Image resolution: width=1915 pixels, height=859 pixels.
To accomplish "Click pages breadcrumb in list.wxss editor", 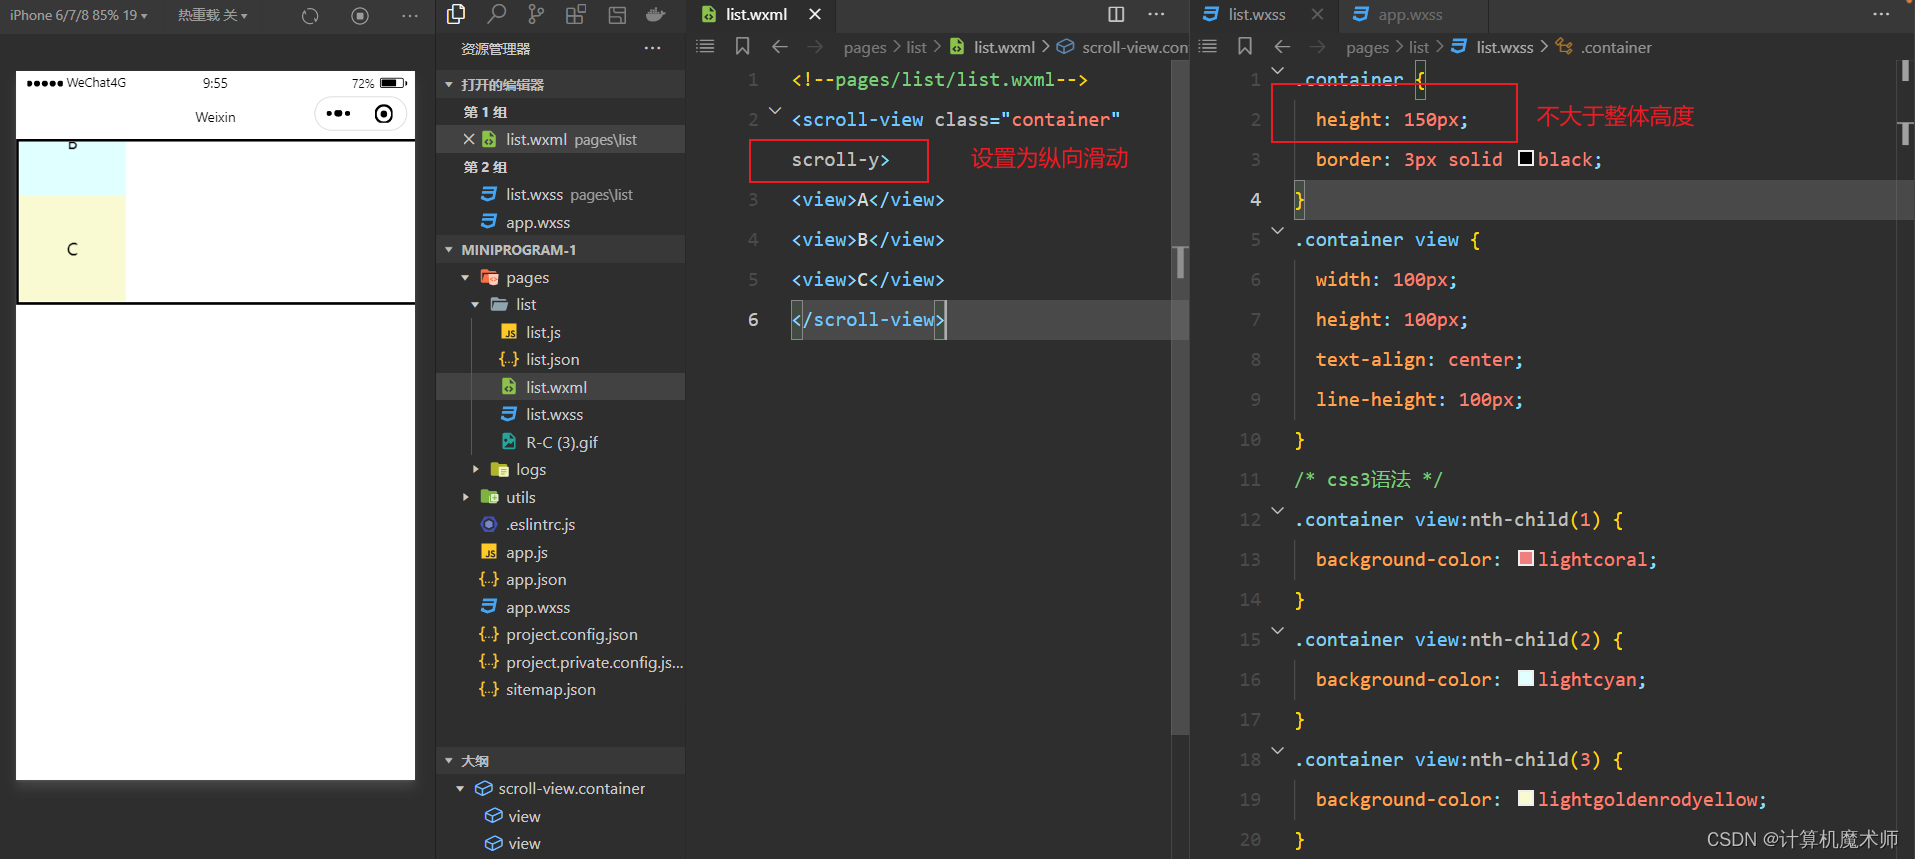I will tap(1367, 47).
